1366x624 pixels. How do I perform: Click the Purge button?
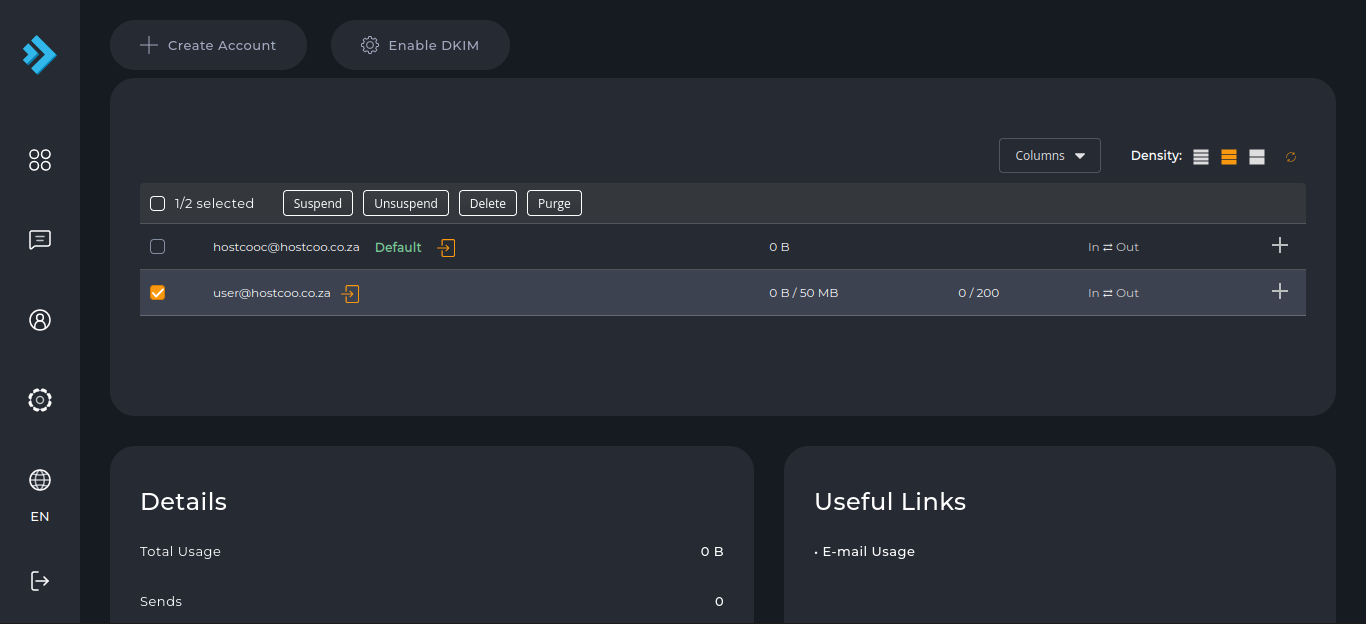pyautogui.click(x=554, y=203)
